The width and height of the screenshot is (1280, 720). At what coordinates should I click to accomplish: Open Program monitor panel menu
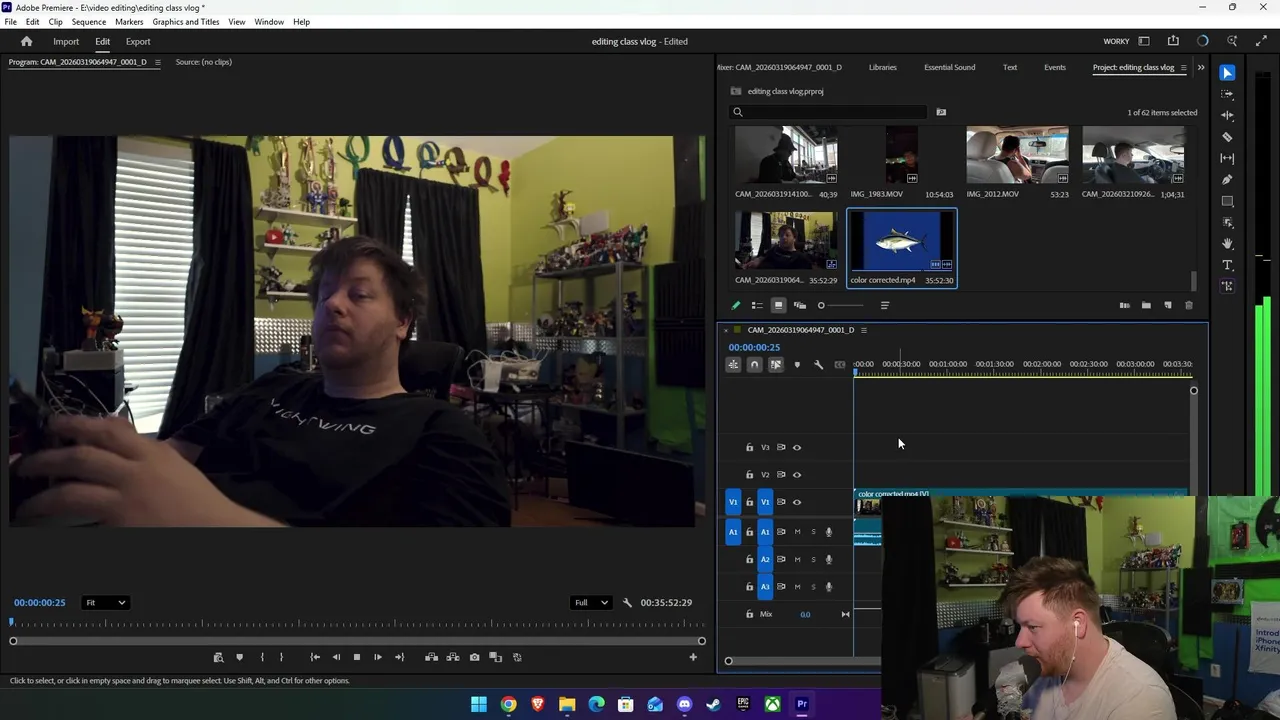coord(157,62)
